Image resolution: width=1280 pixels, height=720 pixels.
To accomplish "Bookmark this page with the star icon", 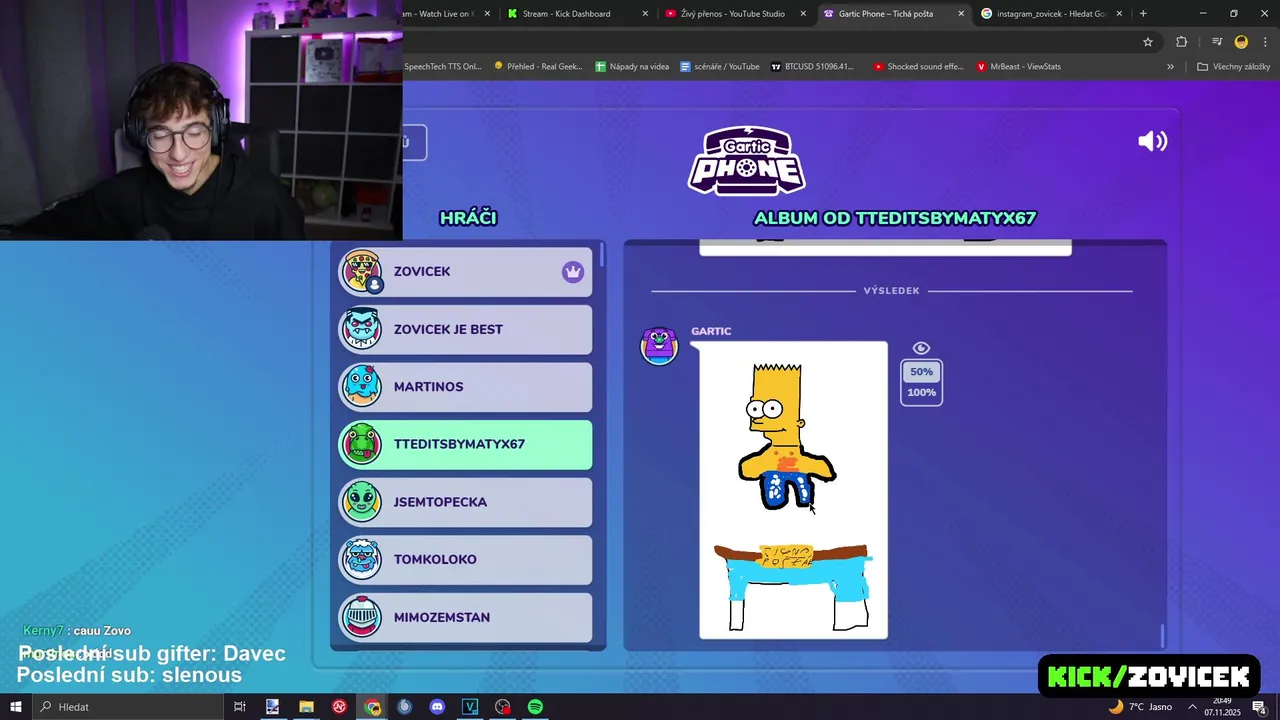I will click(1148, 42).
